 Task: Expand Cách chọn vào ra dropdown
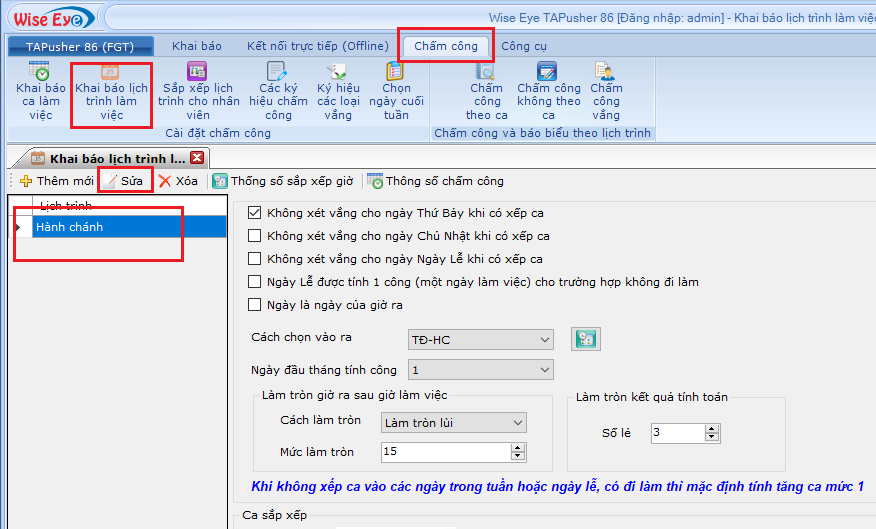[542, 340]
